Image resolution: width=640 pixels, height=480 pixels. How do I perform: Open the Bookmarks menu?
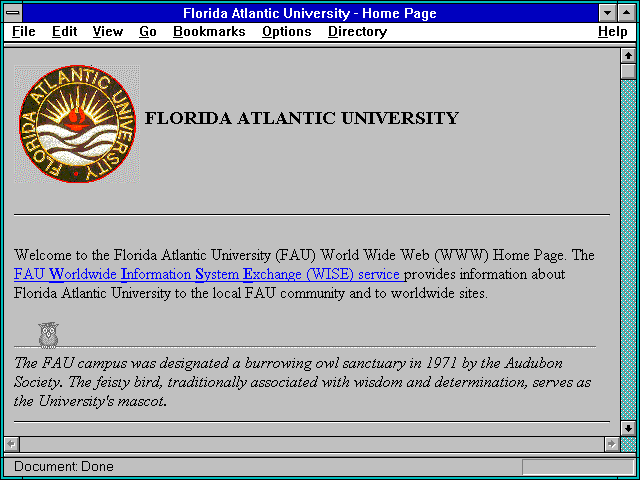click(209, 32)
